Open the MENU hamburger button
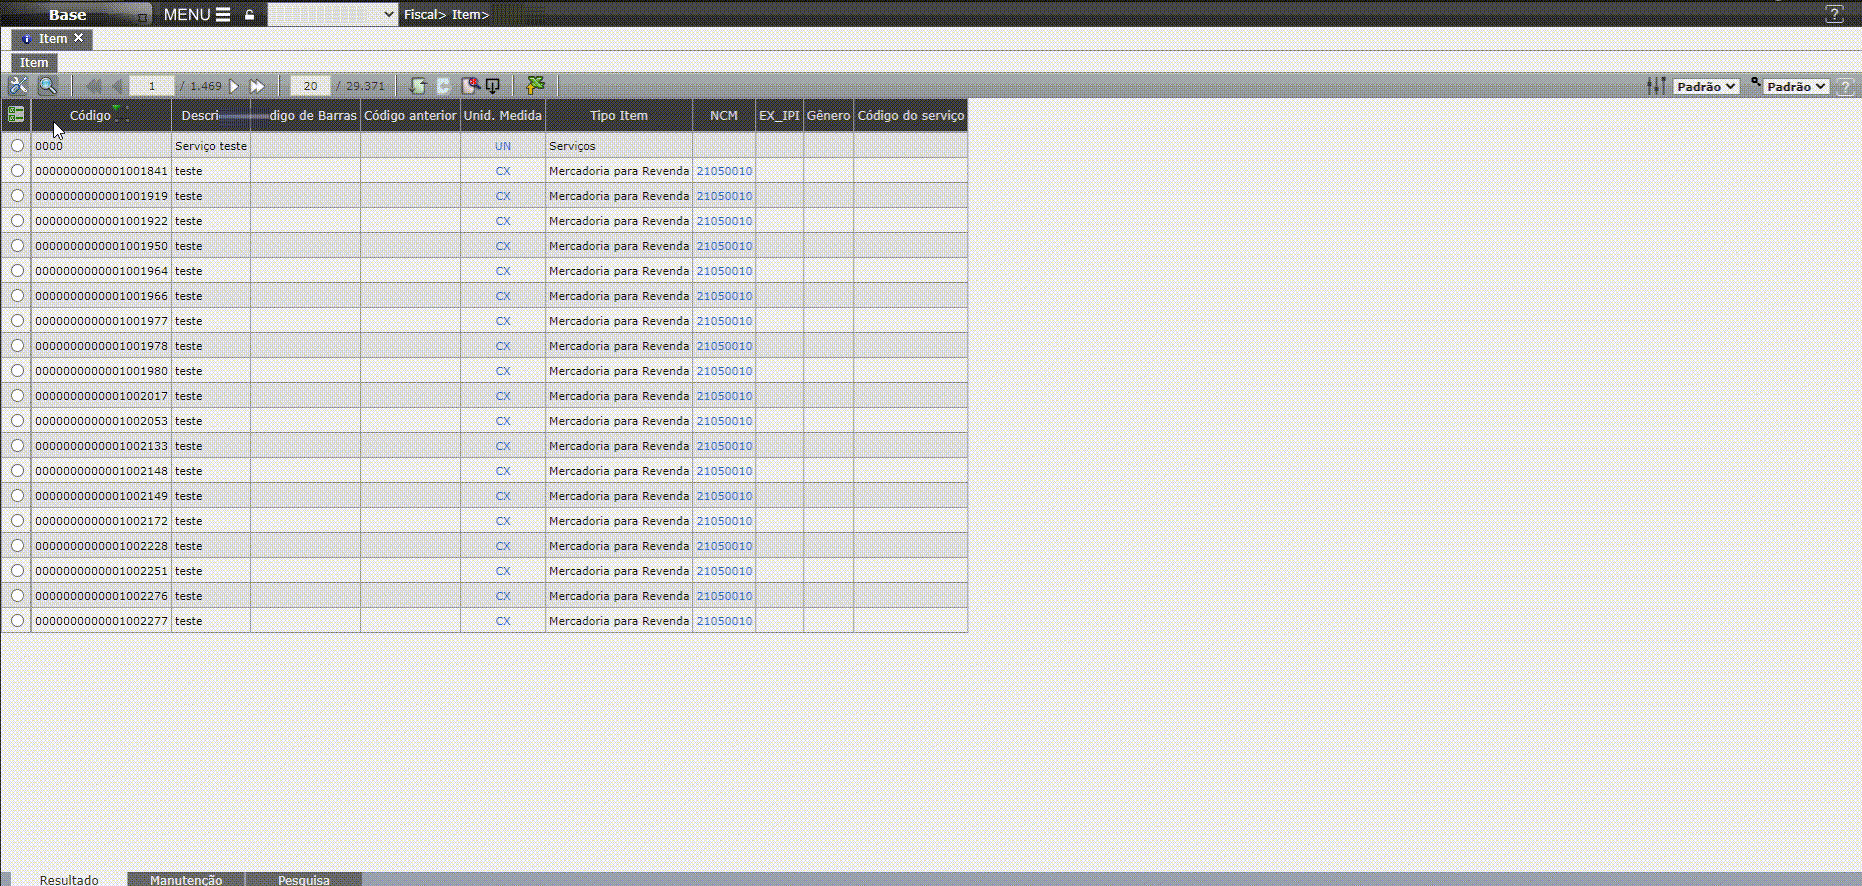This screenshot has width=1862, height=886. (197, 15)
